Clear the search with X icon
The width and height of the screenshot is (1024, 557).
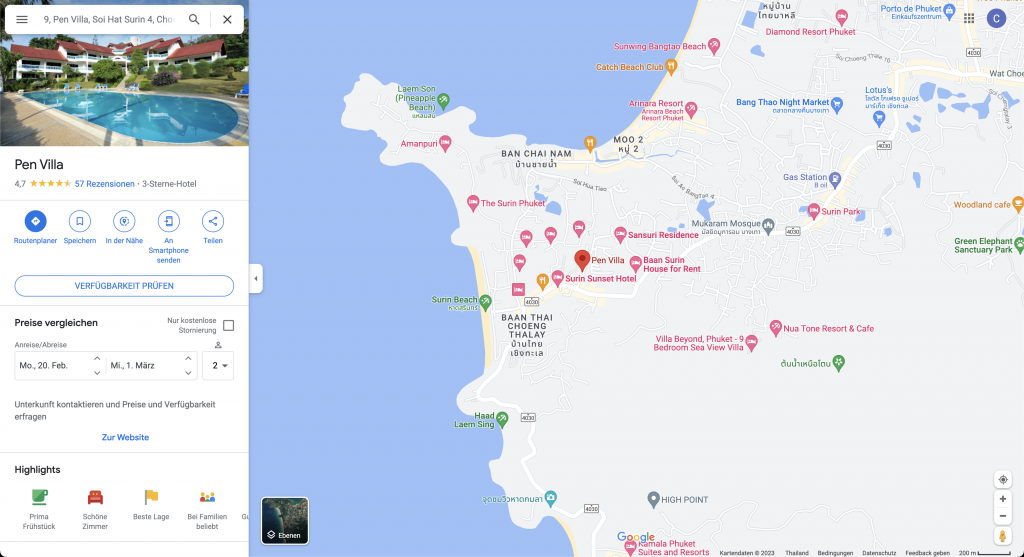pos(227,19)
